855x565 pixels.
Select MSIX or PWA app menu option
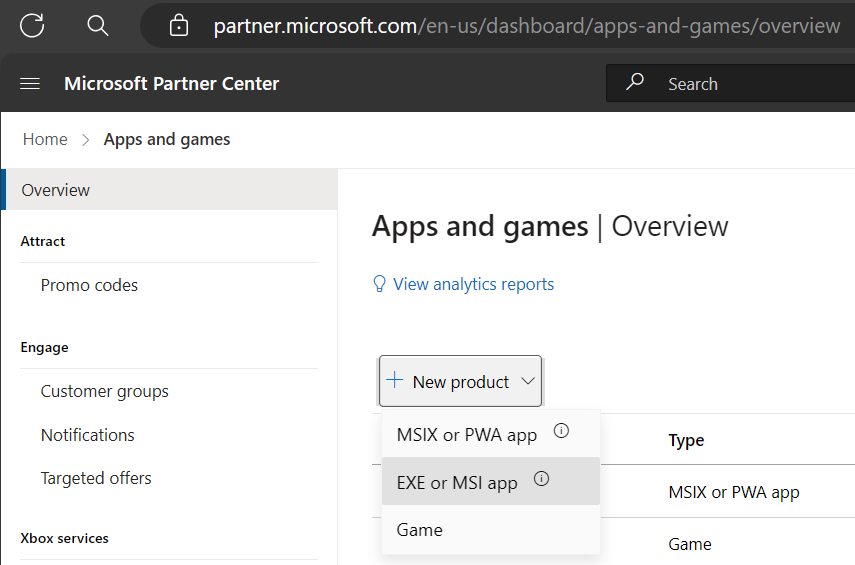pyautogui.click(x=491, y=434)
